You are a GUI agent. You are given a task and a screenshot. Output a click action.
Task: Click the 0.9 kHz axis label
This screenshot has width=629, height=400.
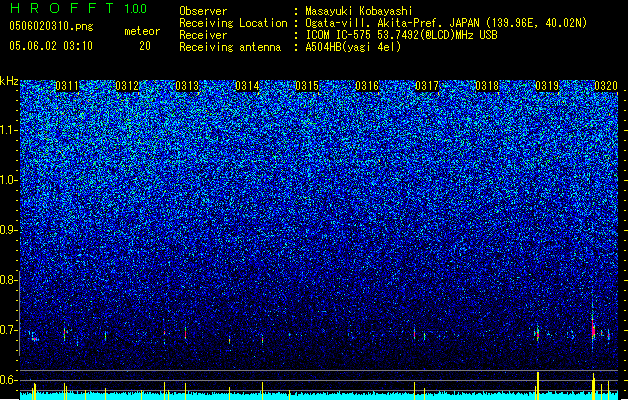point(9,230)
